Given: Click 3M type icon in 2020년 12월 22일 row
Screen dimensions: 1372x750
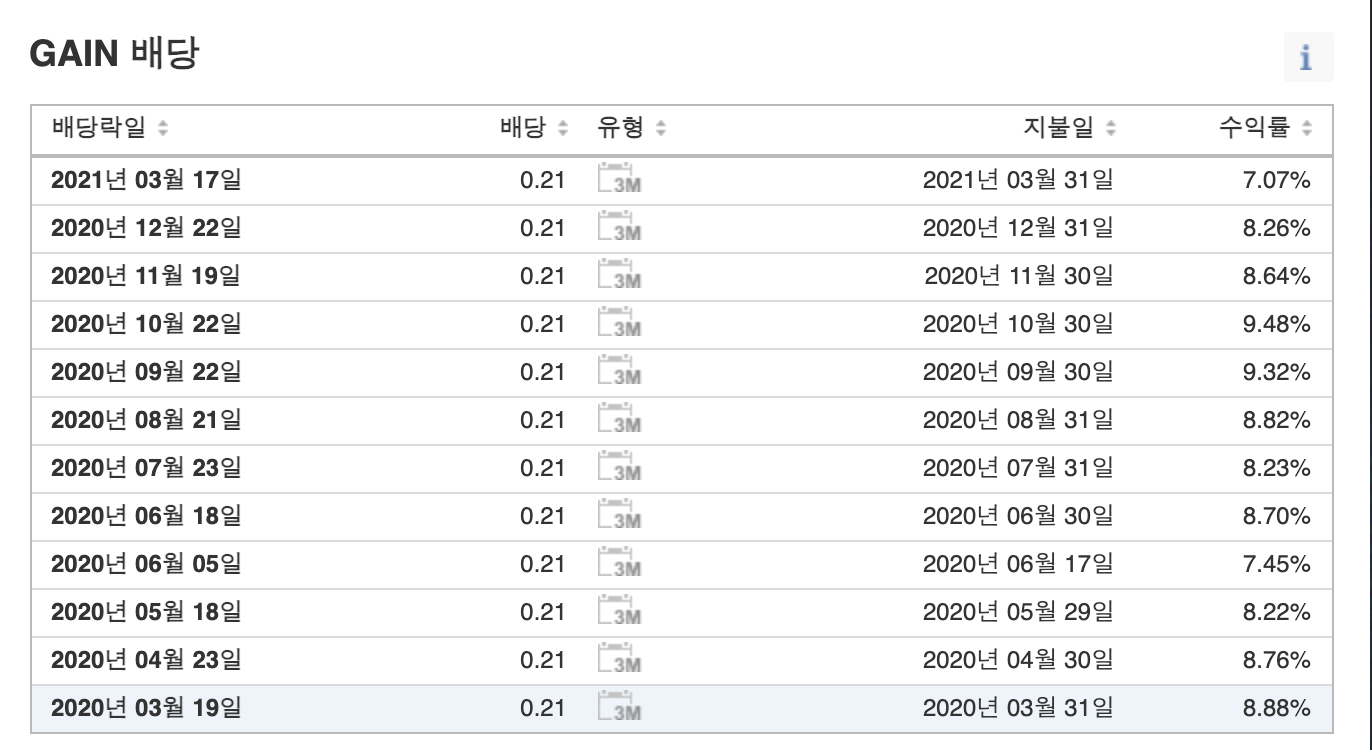Looking at the screenshot, I should pos(619,227).
